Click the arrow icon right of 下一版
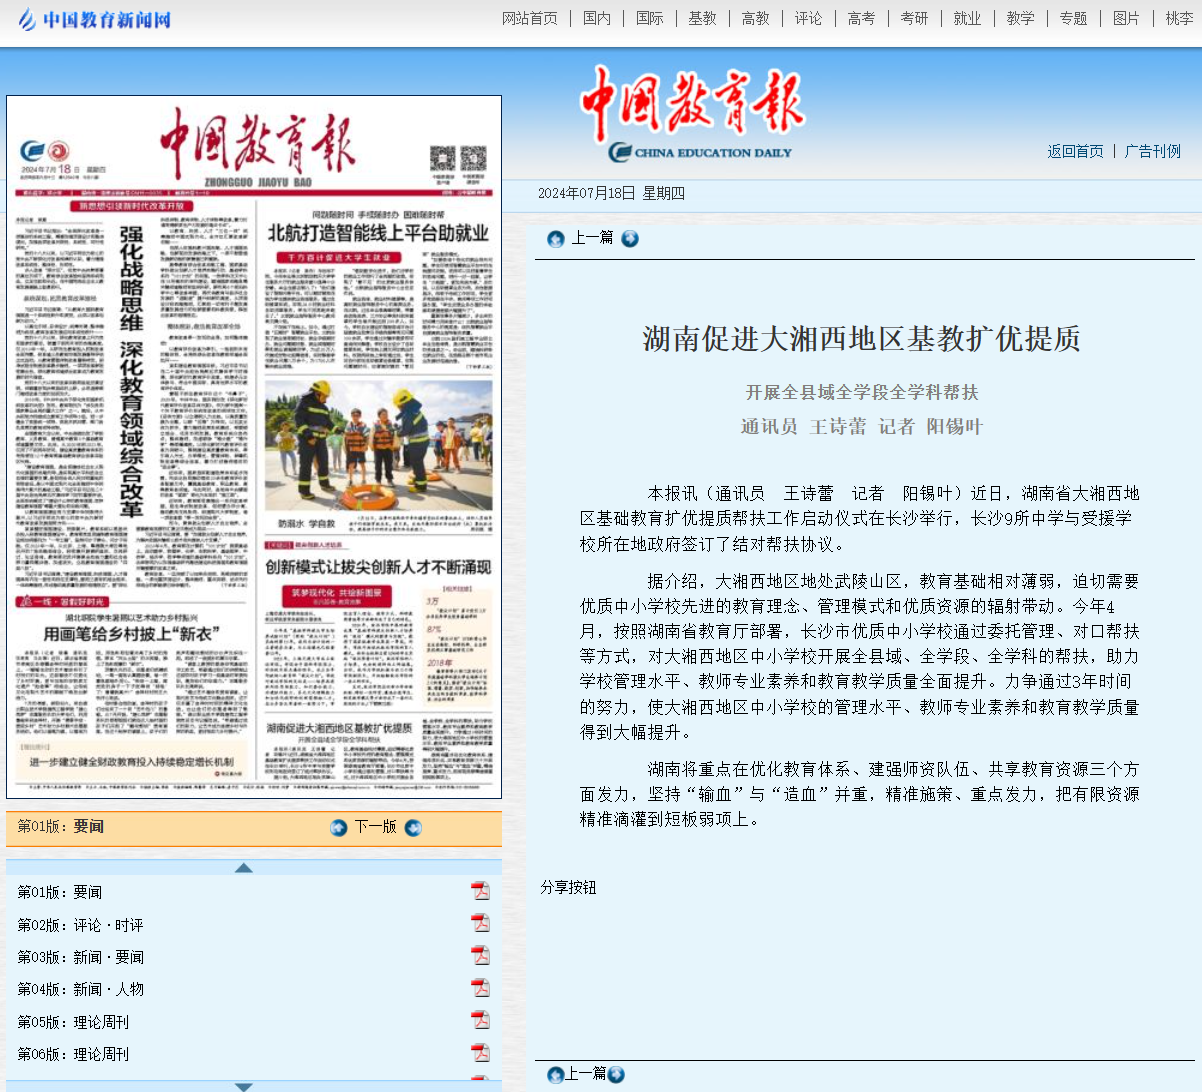Screen dimensions: 1202x1092 413,827
